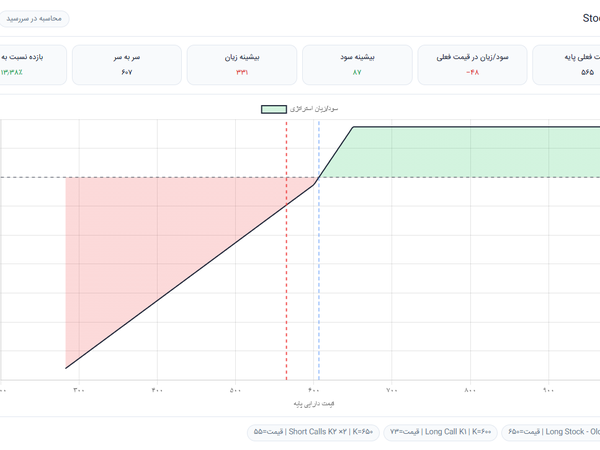This screenshot has width=600, height=450.
Task: Click the بازده نسبت به card label
Action: [22, 57]
